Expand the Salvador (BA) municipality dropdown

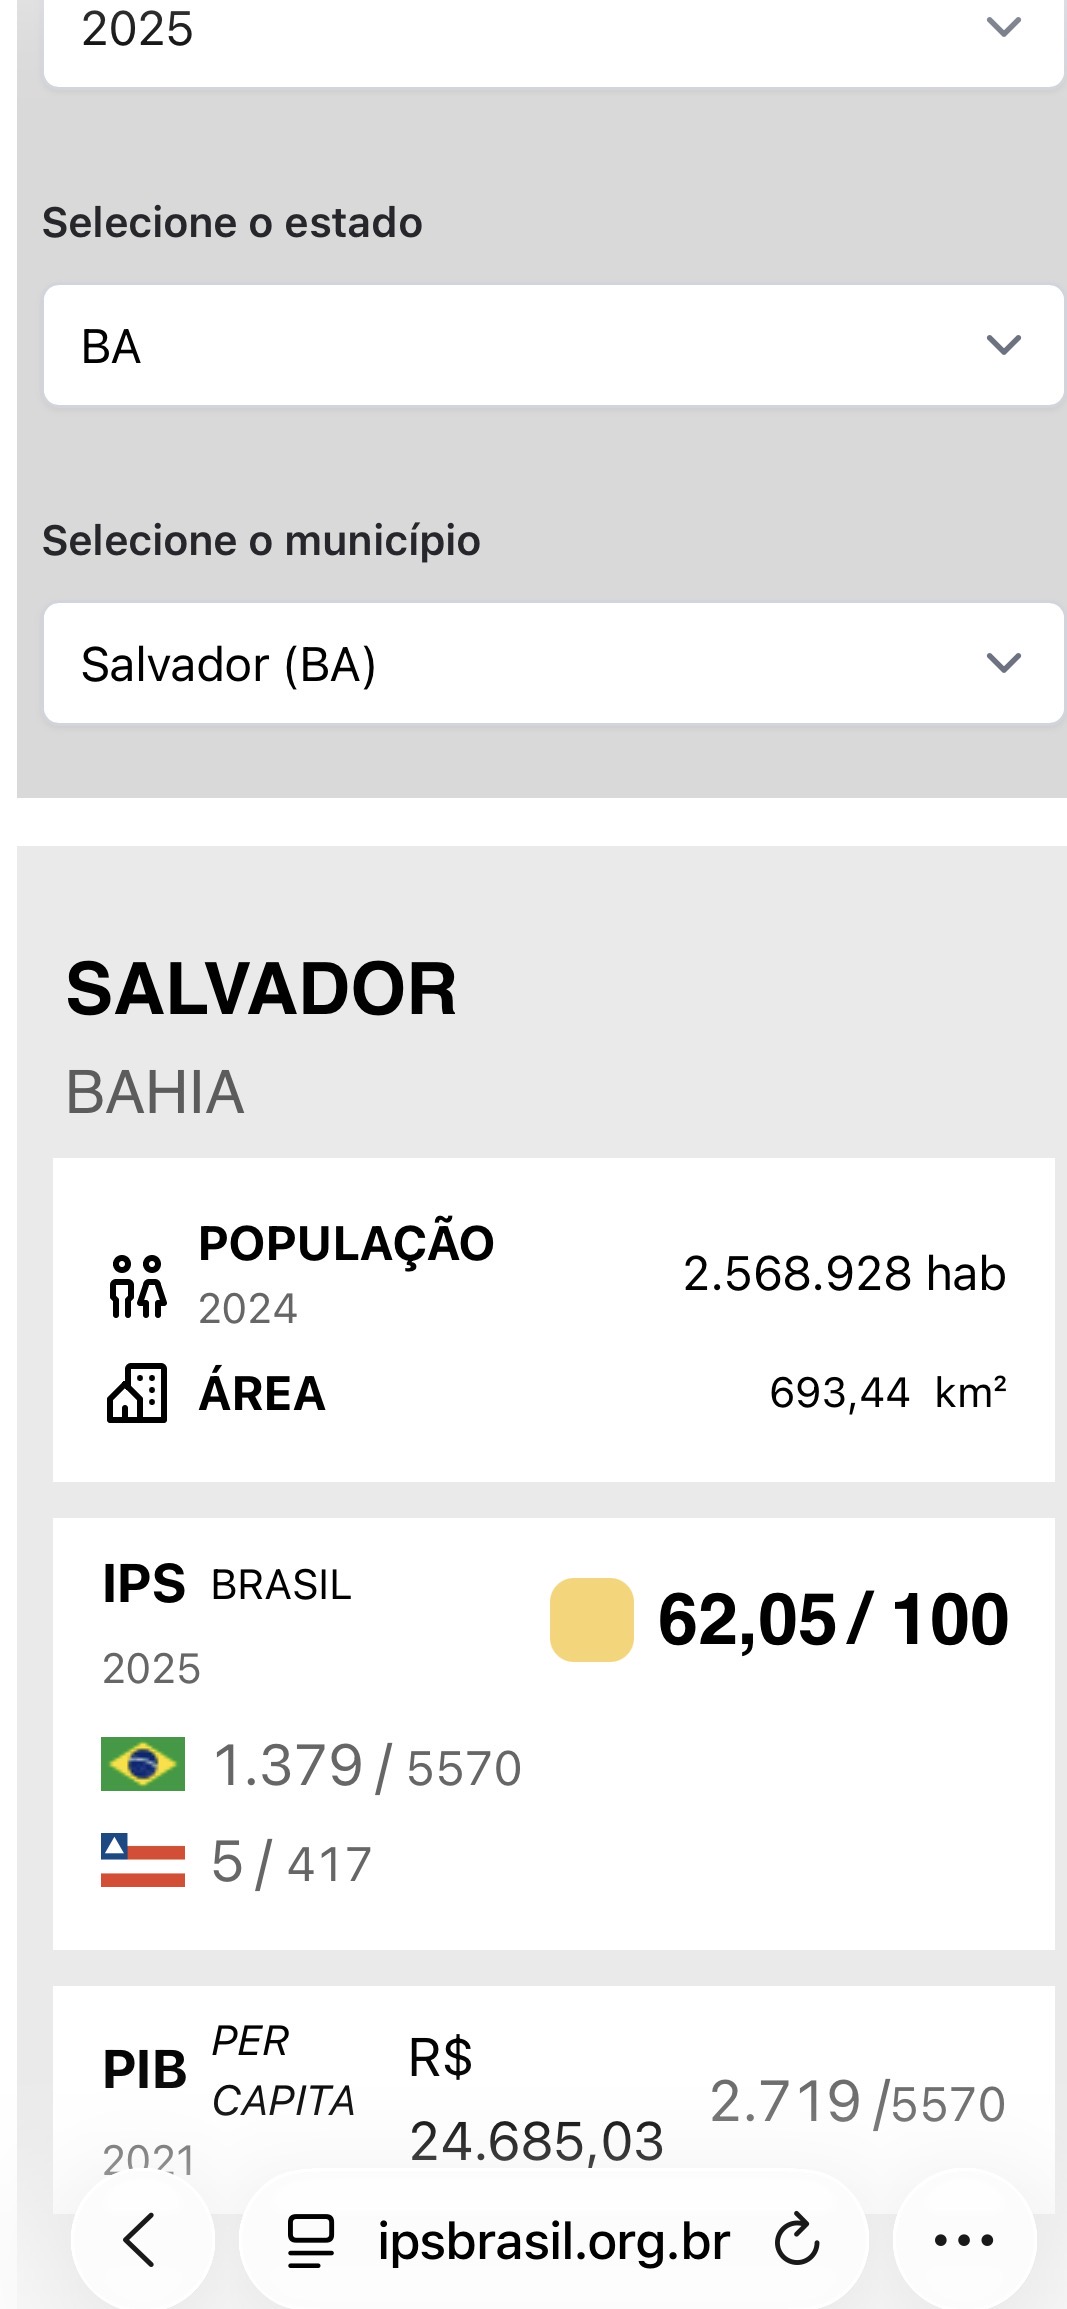[x=553, y=663]
